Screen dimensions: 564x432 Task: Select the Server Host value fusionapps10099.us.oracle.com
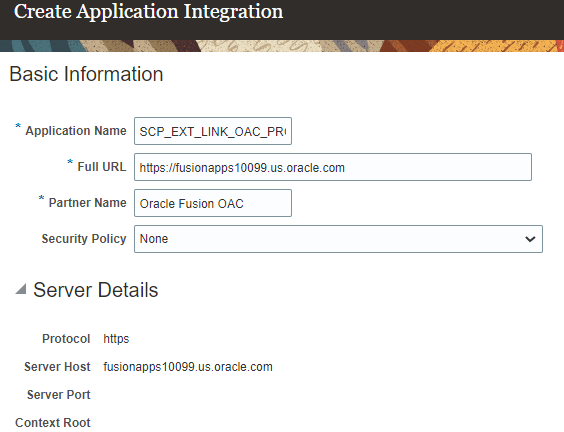pyautogui.click(x=188, y=367)
